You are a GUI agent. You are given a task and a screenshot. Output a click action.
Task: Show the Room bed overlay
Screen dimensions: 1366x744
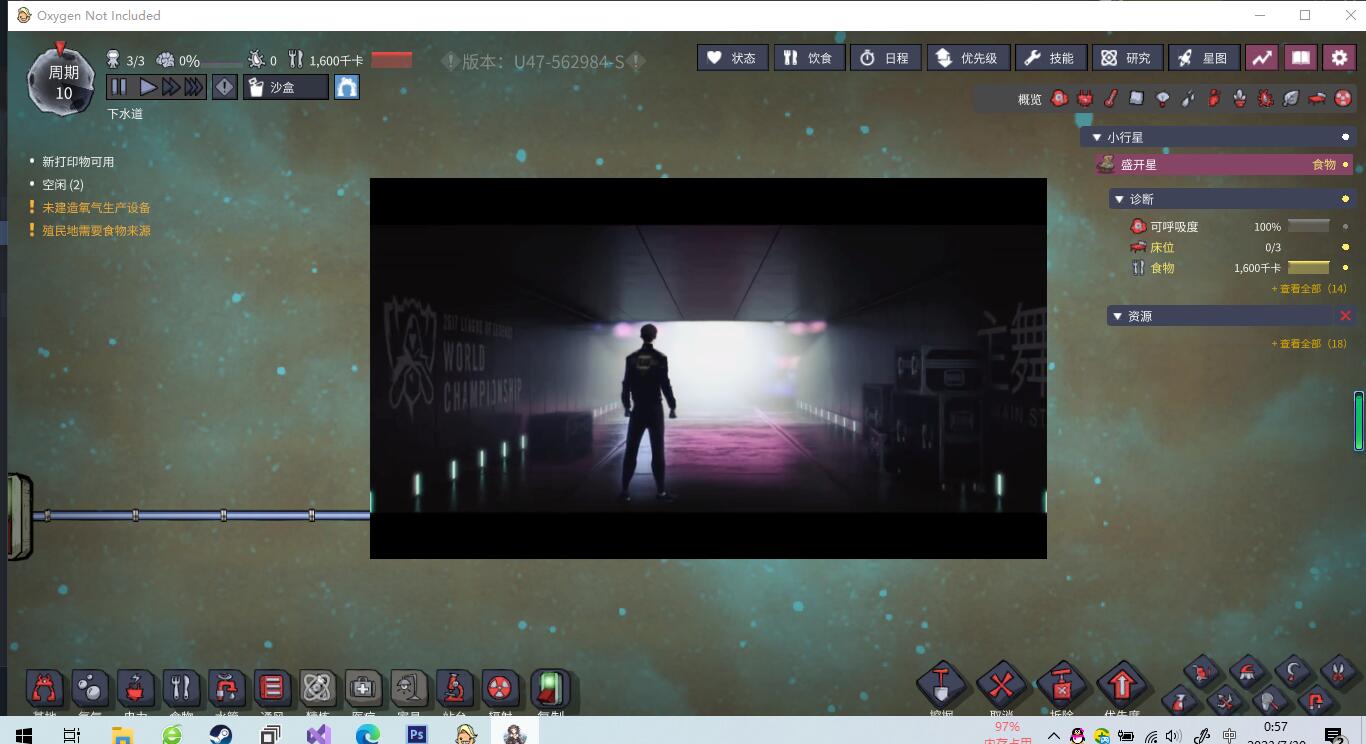click(x=1317, y=98)
